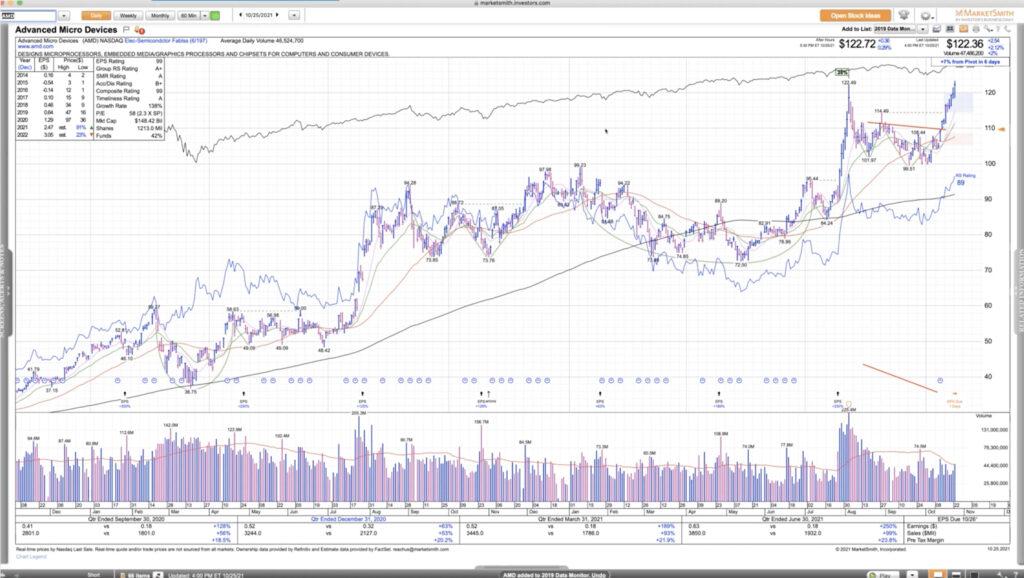Screen dimensions: 1024x578
Task: Click the chart view icon
Action: click(936, 29)
